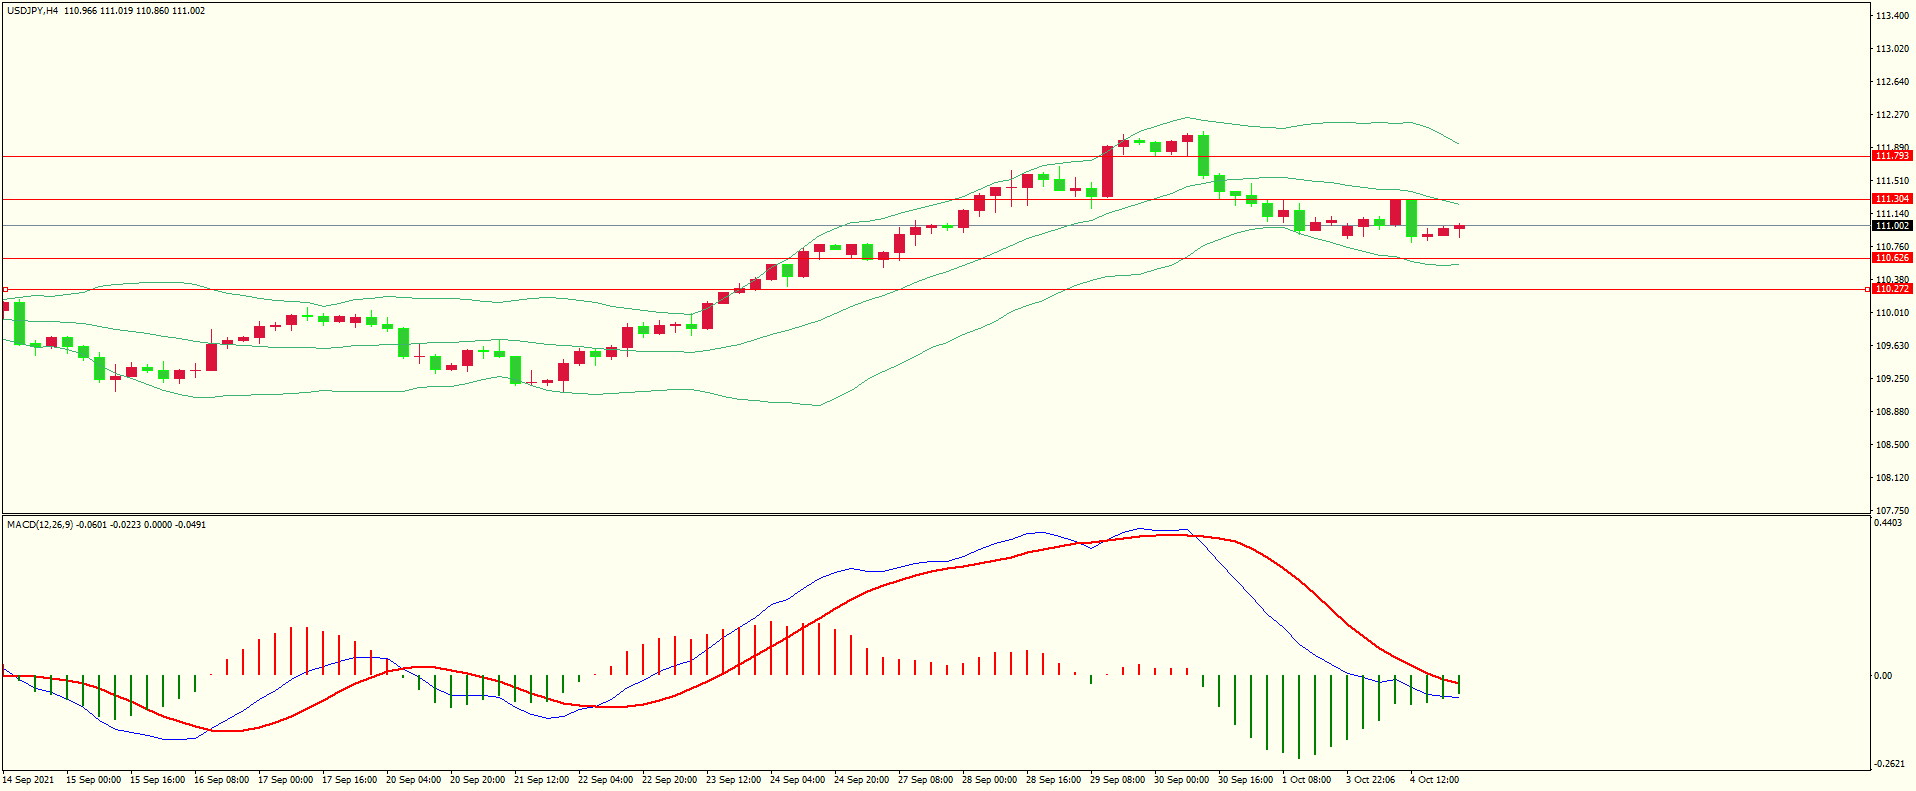Click the black 111.002 current price tag

click(x=1892, y=226)
